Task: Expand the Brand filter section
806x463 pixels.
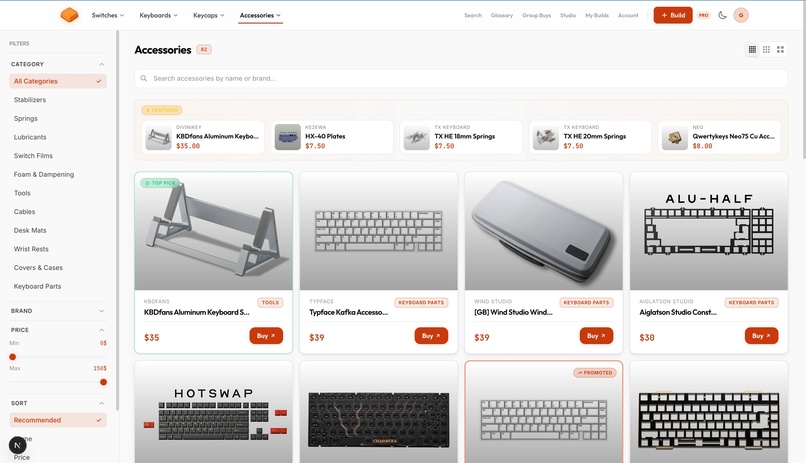Action: [58, 311]
